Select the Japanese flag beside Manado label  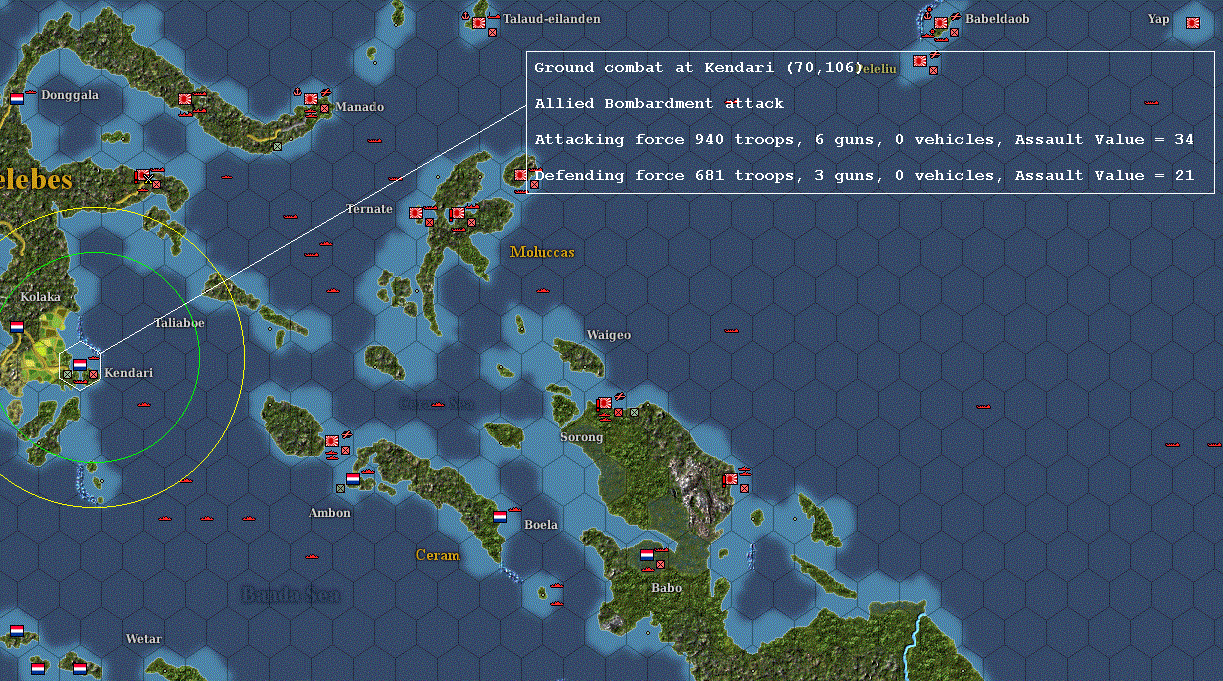(311, 99)
